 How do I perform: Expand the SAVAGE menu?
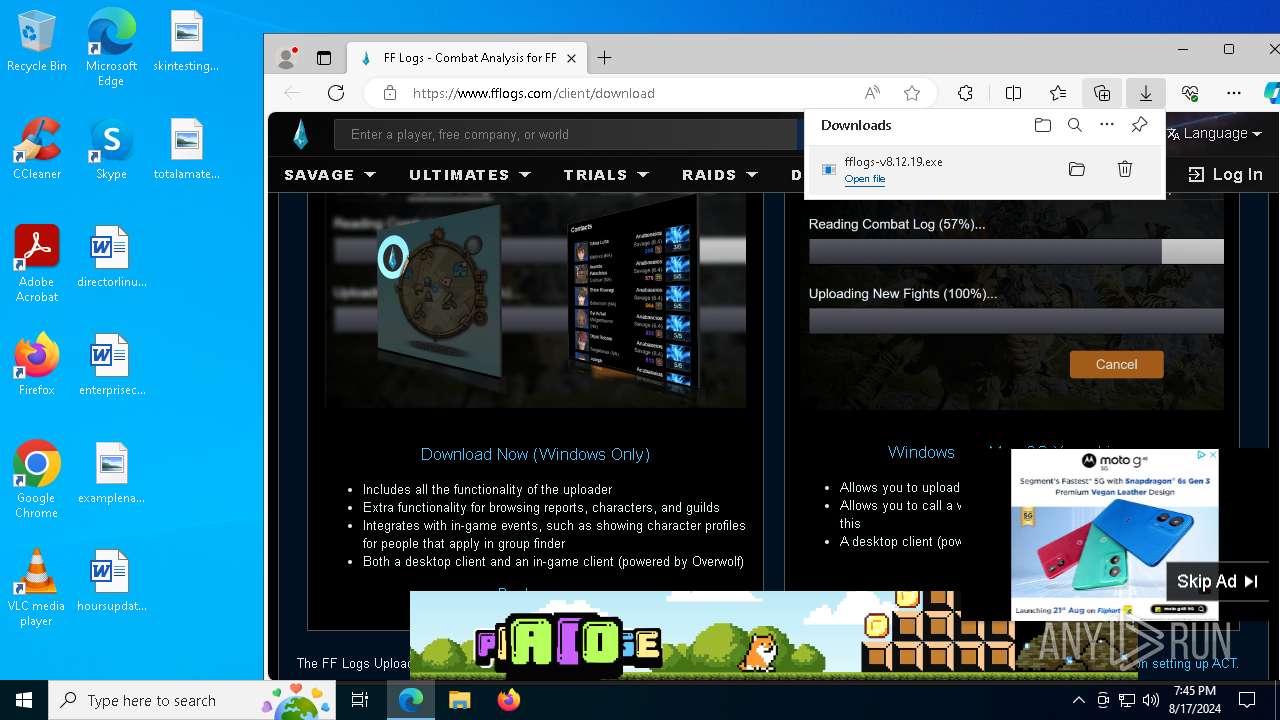point(330,174)
